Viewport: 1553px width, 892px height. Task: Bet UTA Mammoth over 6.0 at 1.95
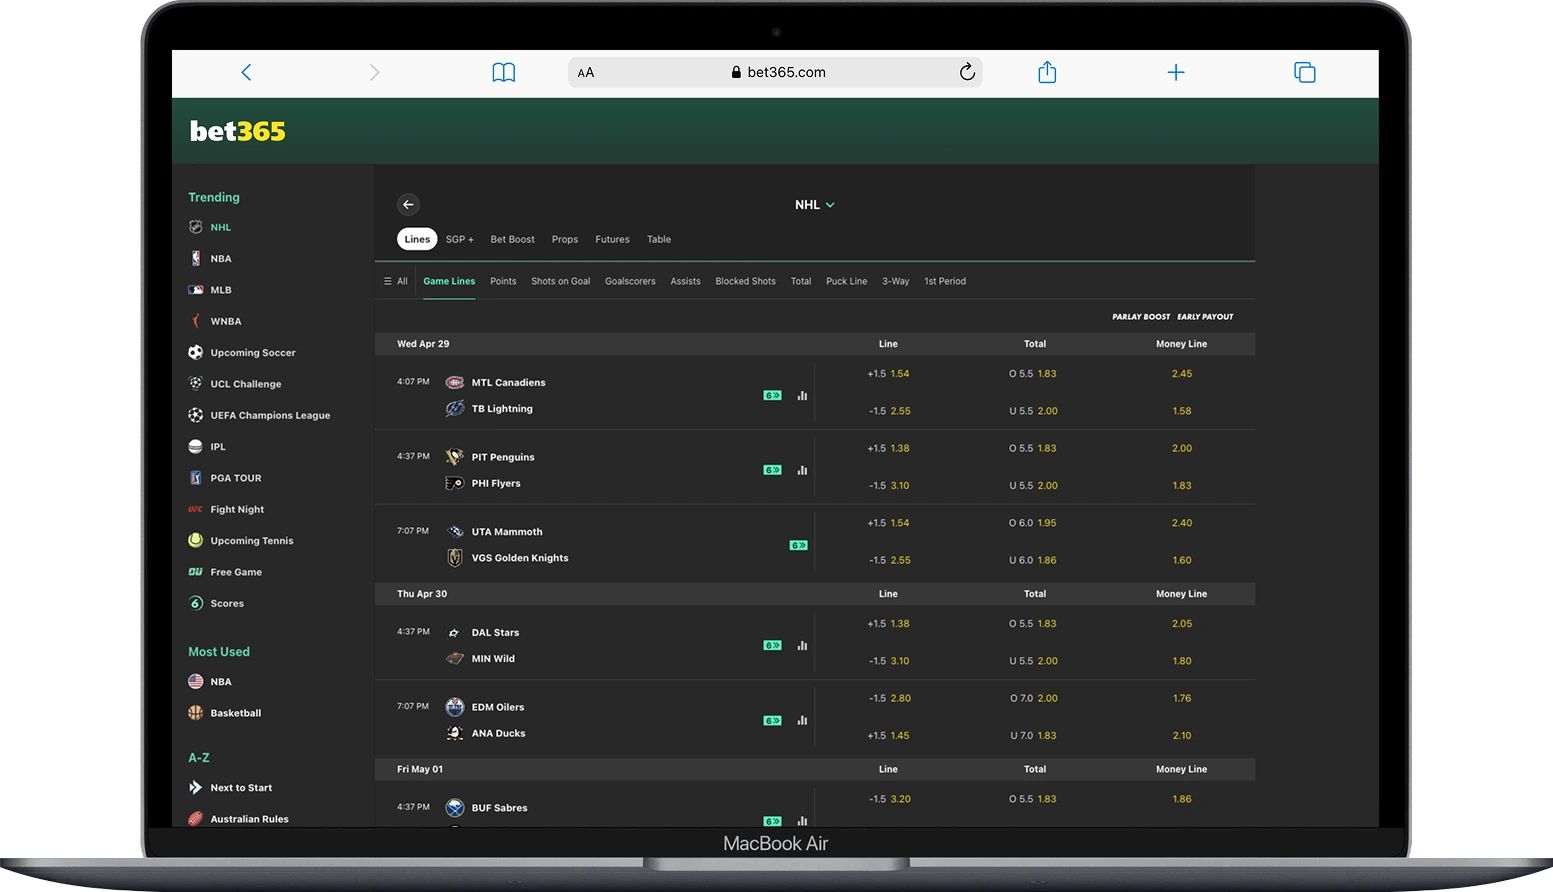[x=1033, y=523]
